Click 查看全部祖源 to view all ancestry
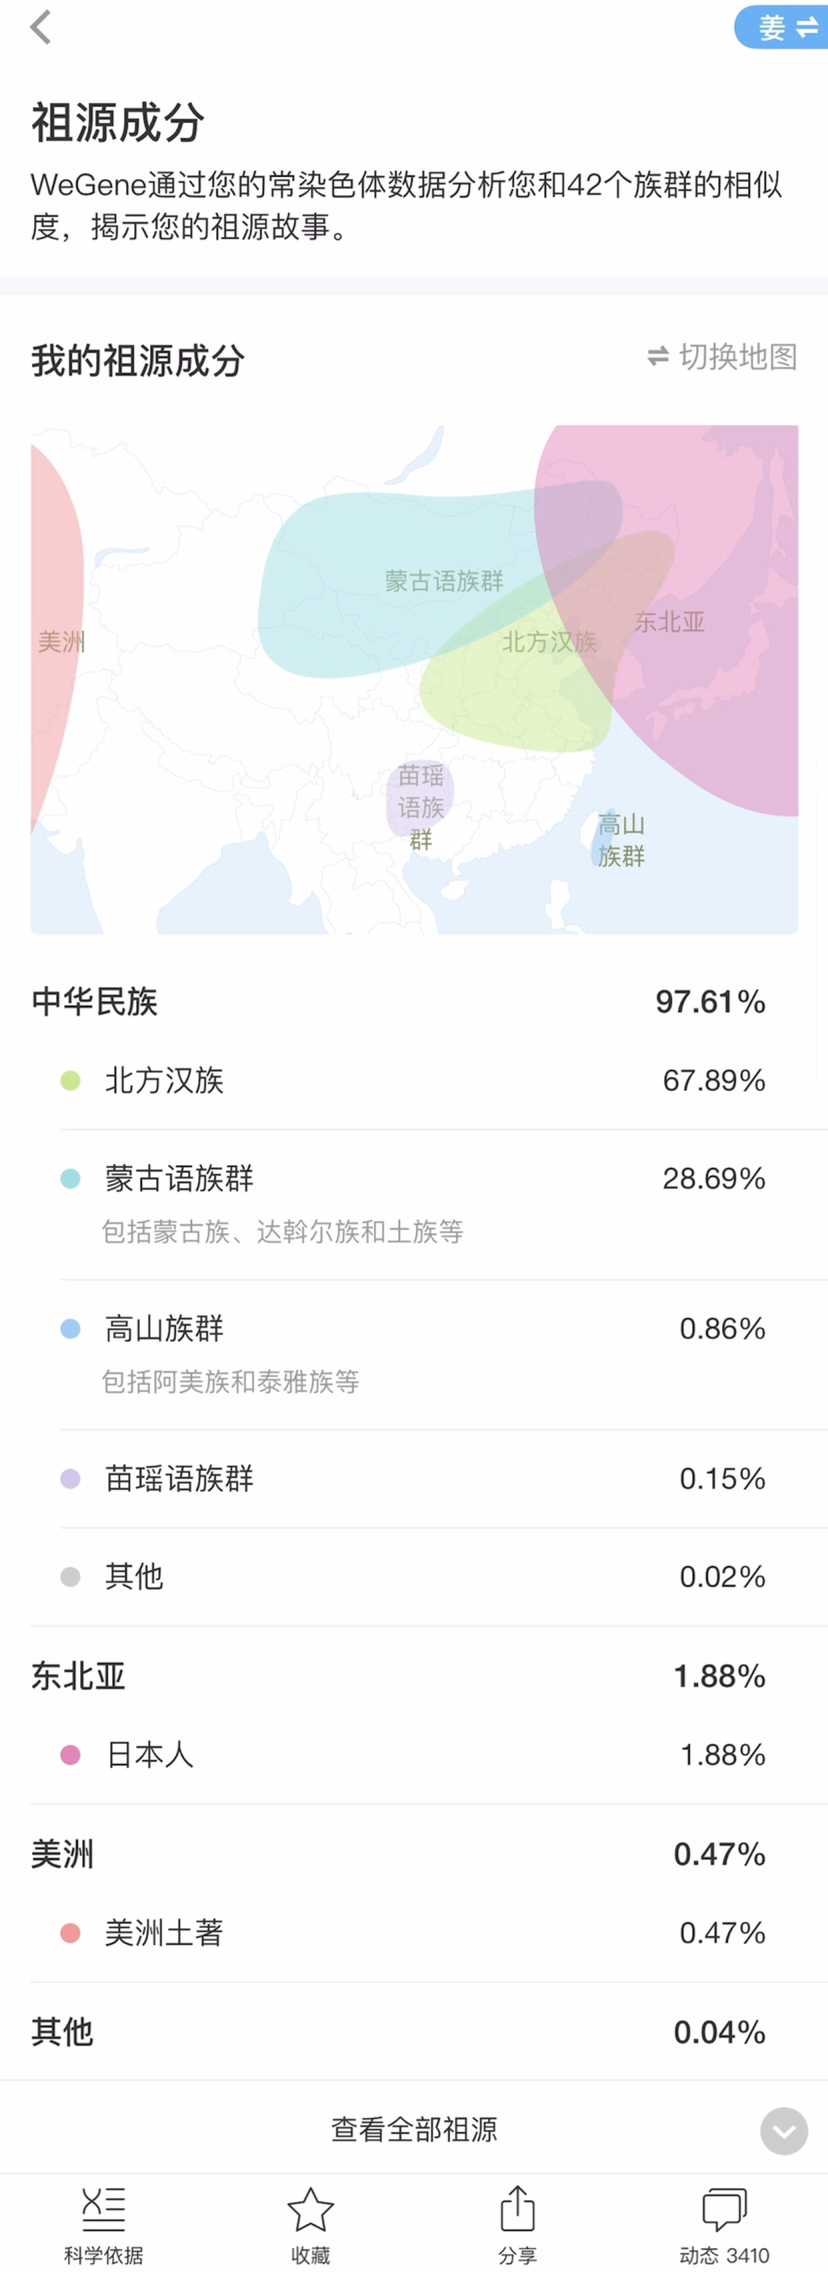 click(414, 2129)
